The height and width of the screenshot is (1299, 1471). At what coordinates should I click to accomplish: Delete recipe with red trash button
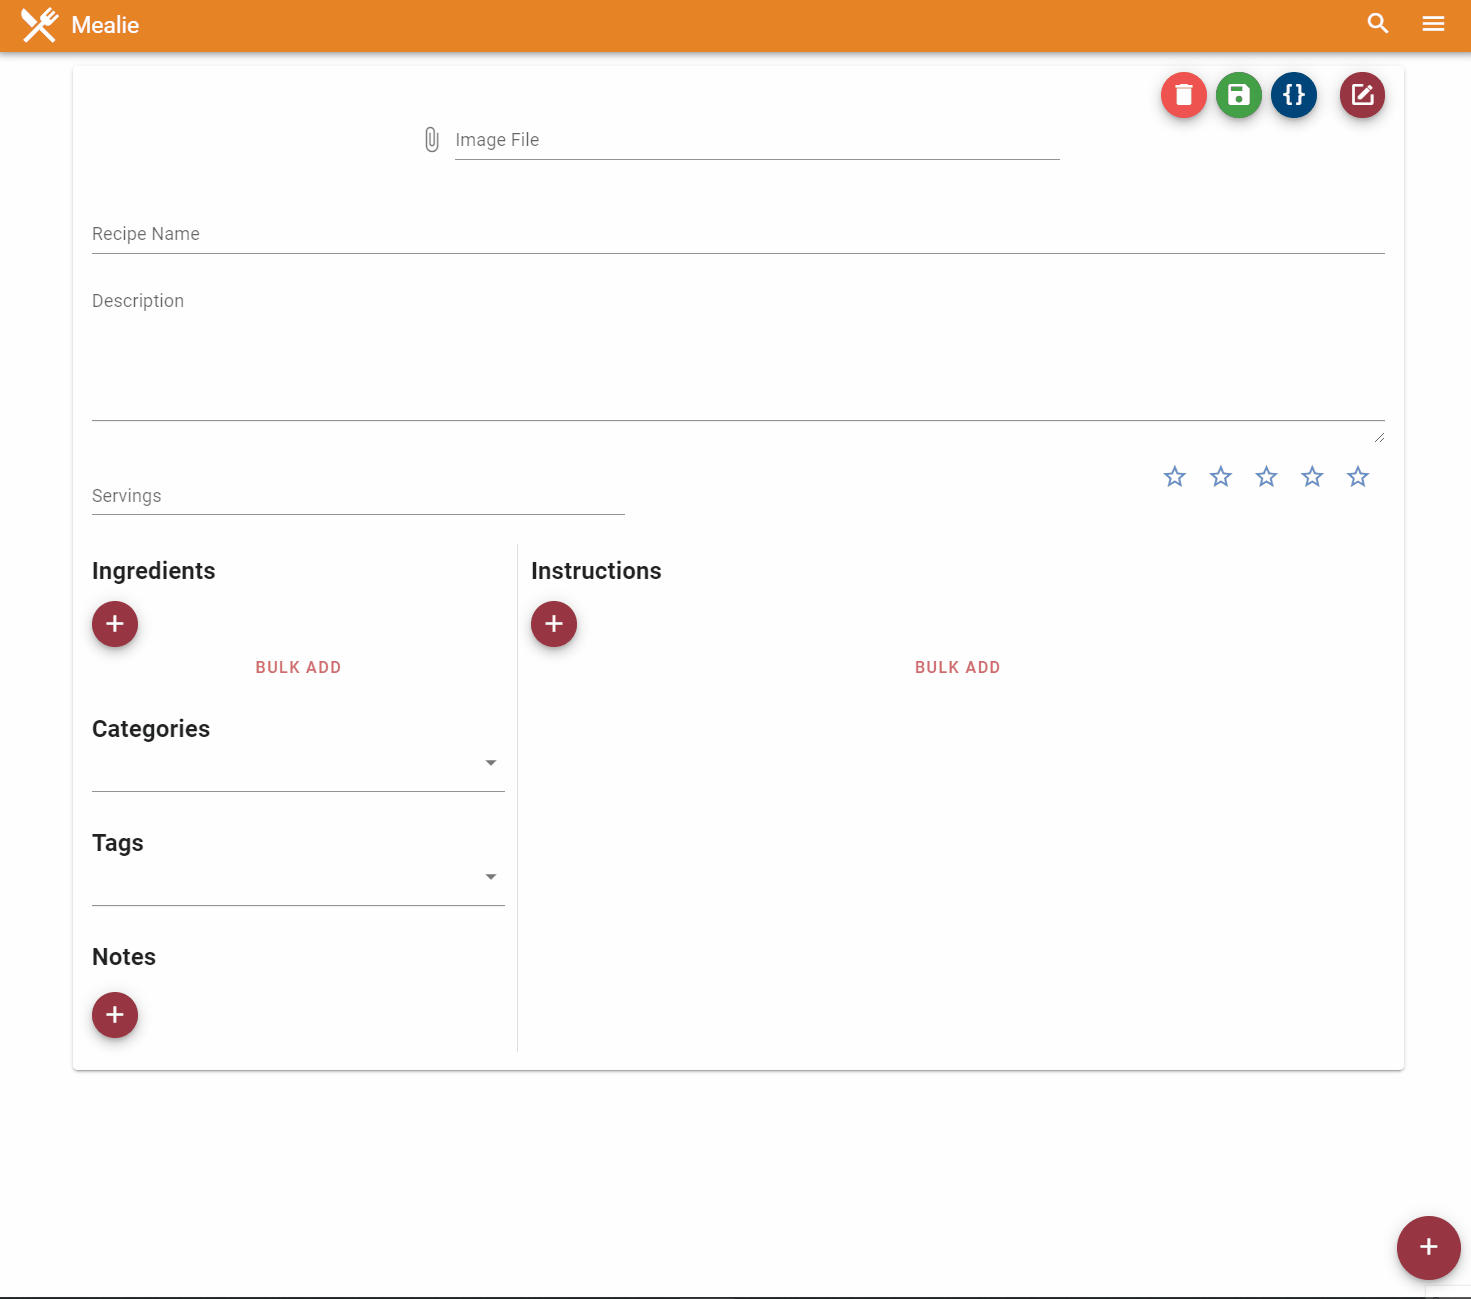(1184, 95)
